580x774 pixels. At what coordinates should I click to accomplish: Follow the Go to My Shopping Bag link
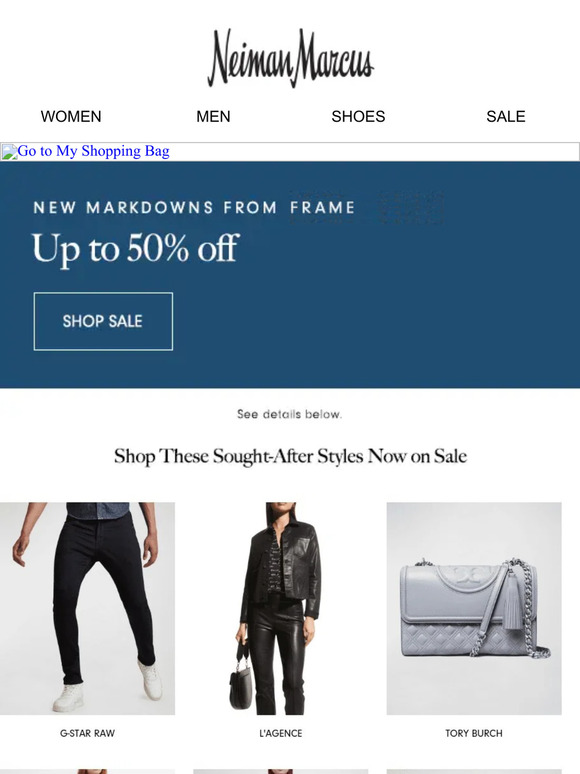(x=93, y=151)
